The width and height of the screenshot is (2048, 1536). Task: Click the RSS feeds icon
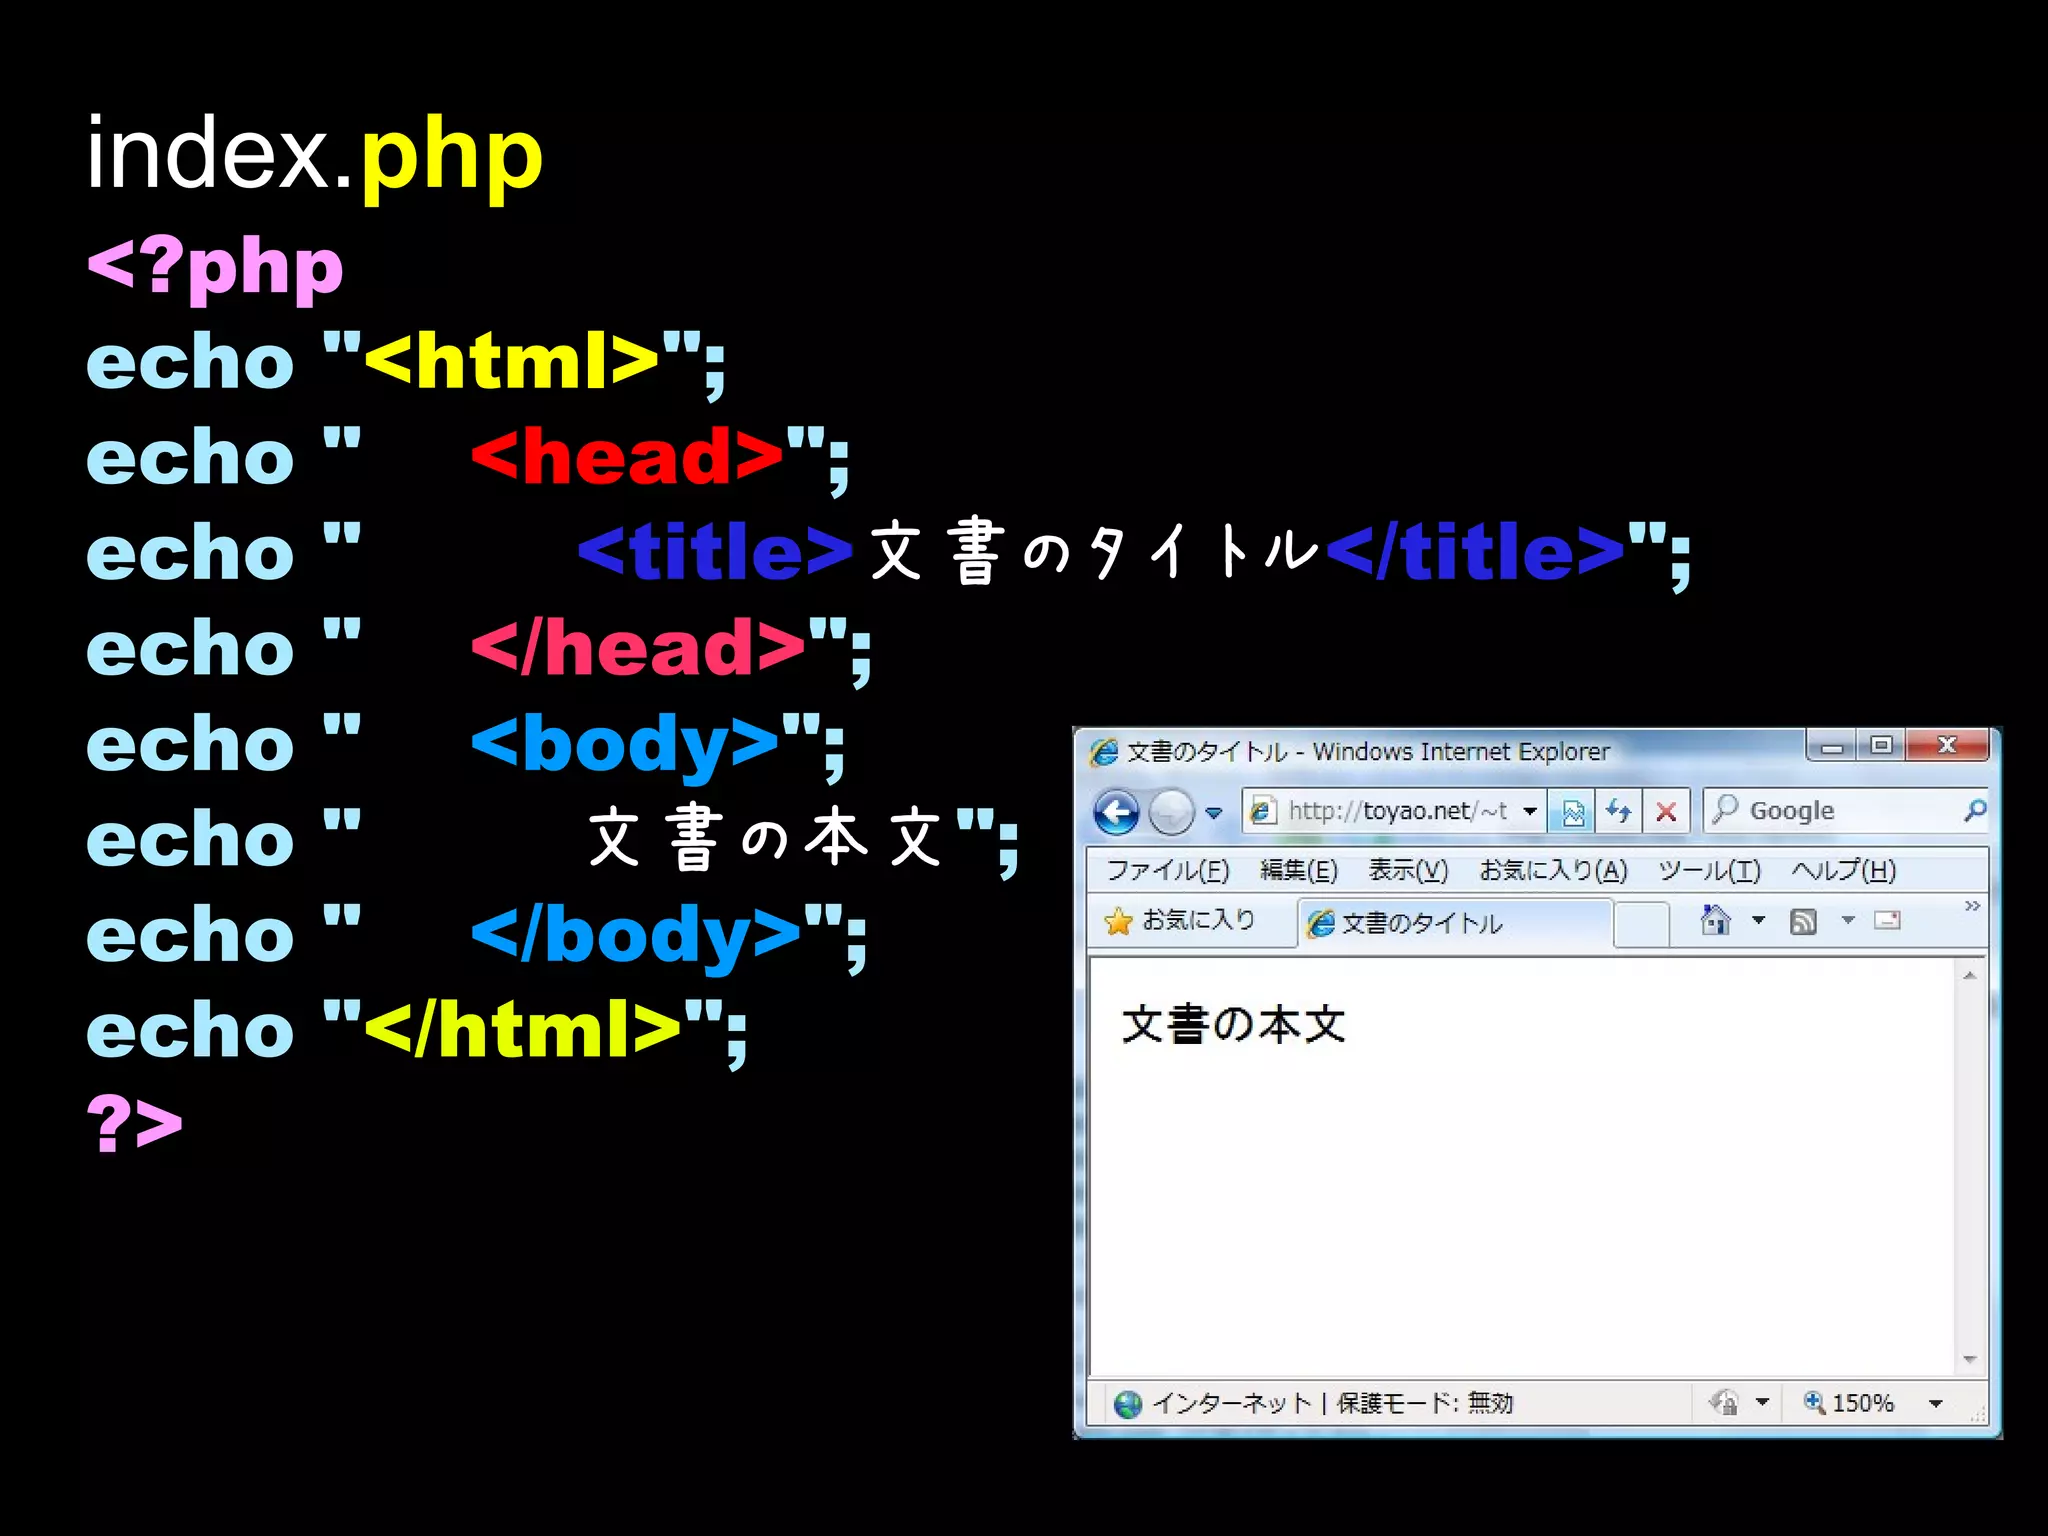click(1803, 921)
